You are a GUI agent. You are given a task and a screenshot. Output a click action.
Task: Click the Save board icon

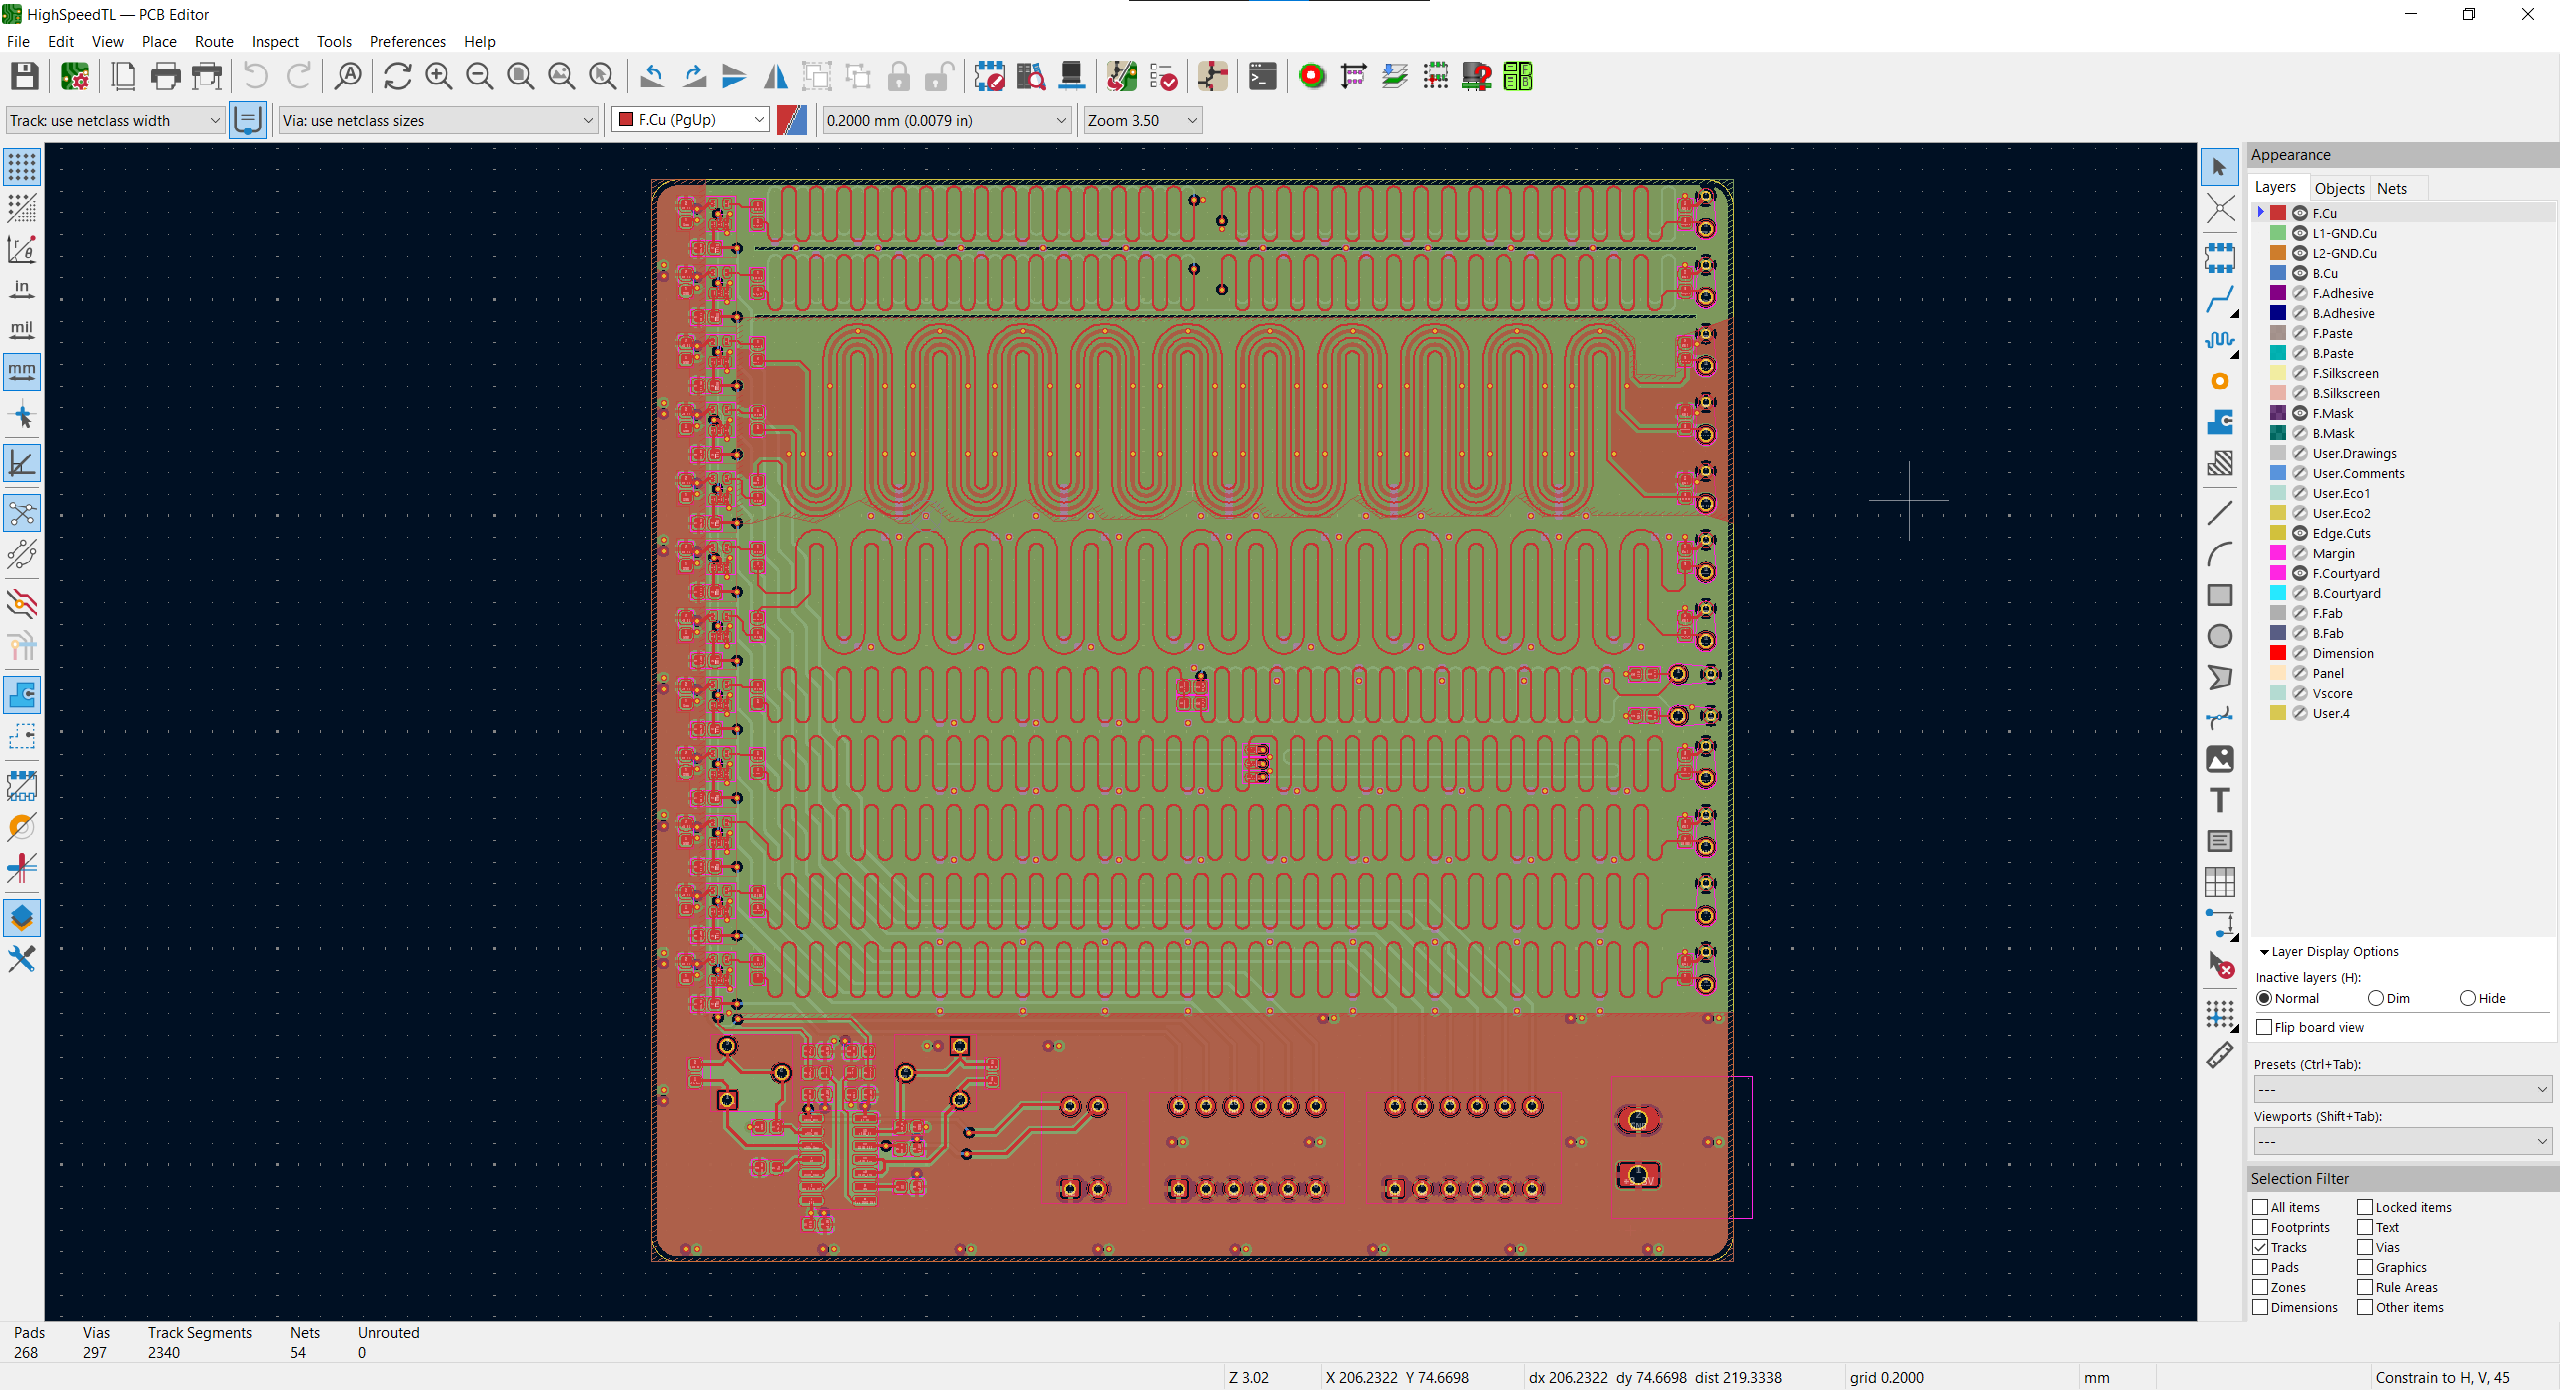tap(24, 77)
